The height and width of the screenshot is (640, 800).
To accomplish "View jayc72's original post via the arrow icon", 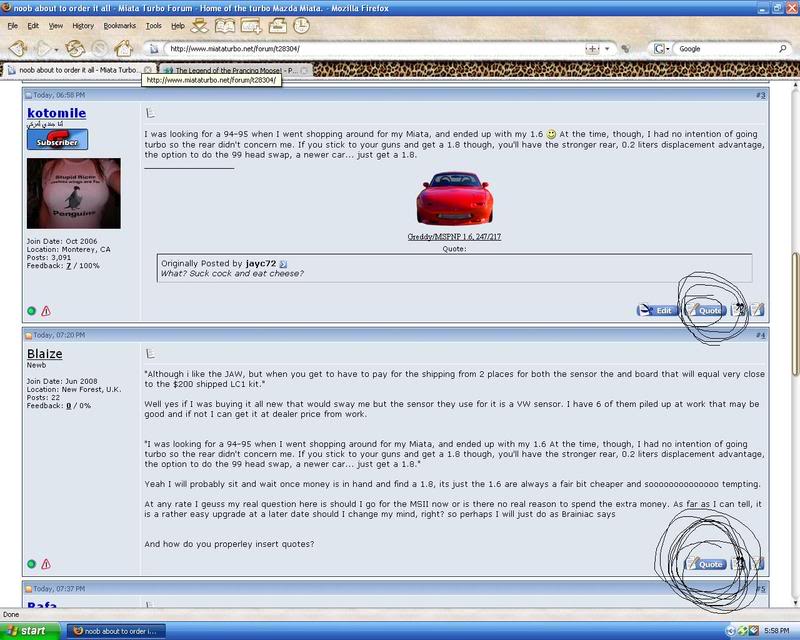I will pos(285,262).
